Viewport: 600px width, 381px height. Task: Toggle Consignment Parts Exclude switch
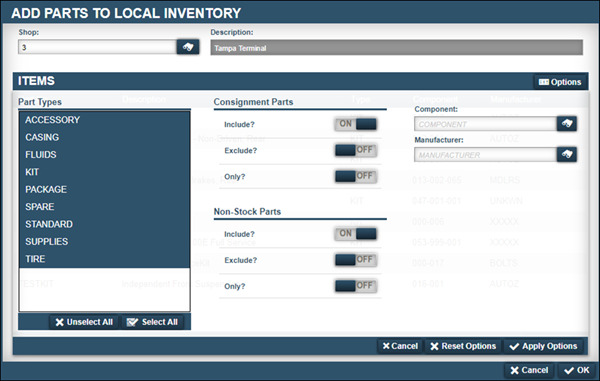356,150
